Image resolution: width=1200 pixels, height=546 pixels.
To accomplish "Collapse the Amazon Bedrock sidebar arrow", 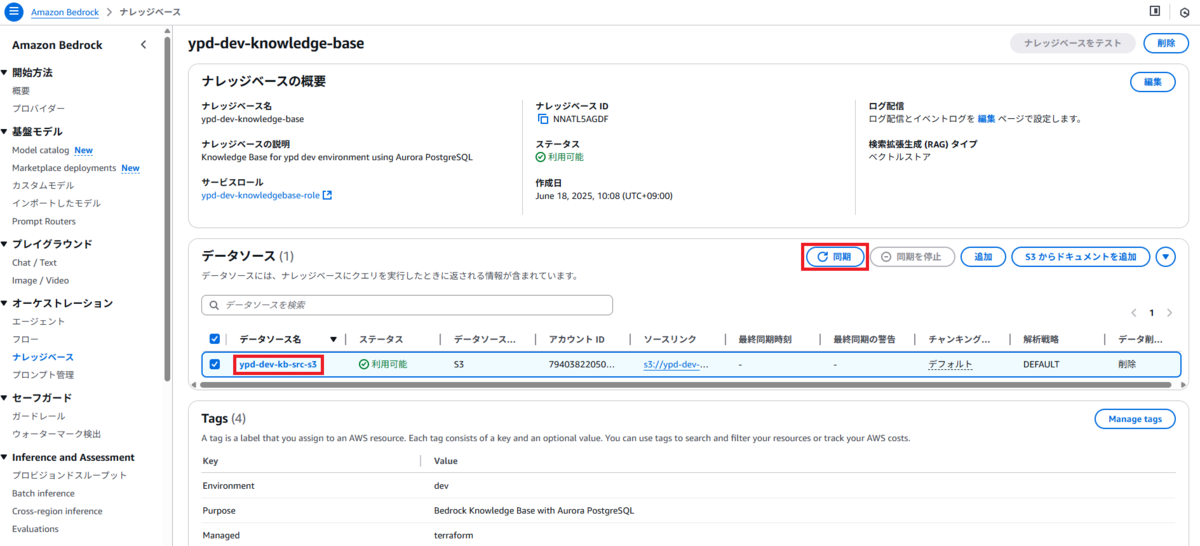I will pyautogui.click(x=143, y=44).
